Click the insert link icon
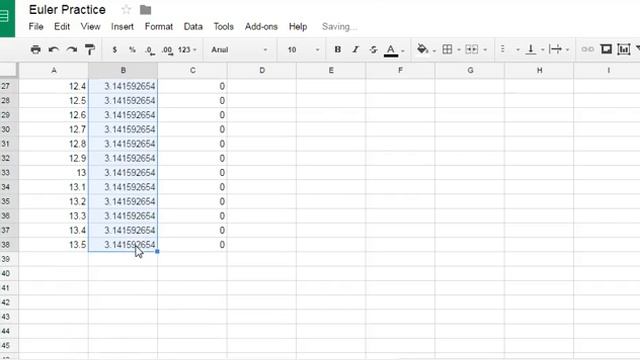Image resolution: width=640 pixels, height=360 pixels. [587, 49]
